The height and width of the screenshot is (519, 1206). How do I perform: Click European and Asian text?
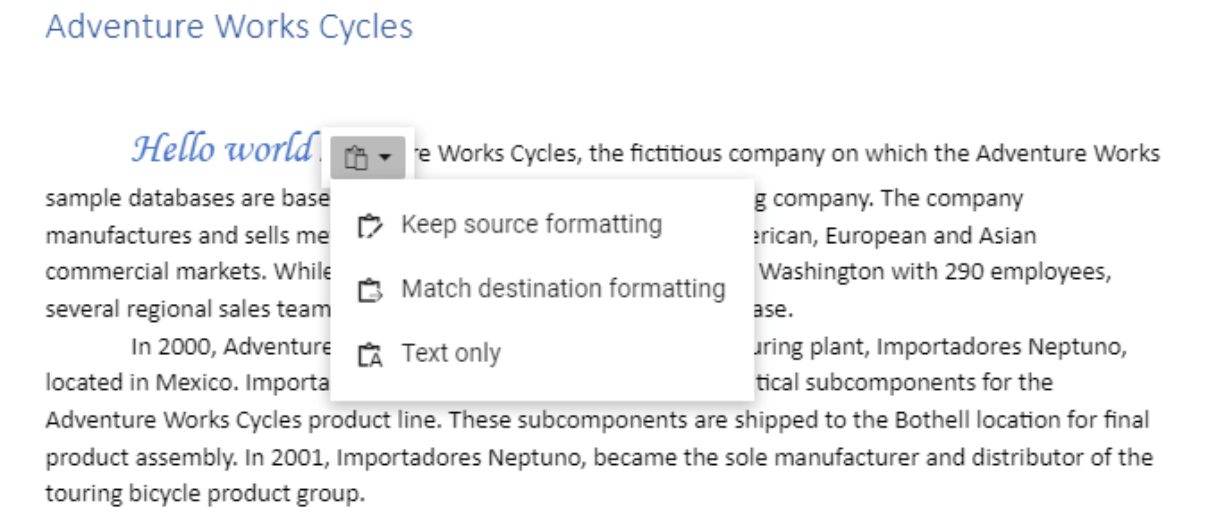tap(941, 236)
